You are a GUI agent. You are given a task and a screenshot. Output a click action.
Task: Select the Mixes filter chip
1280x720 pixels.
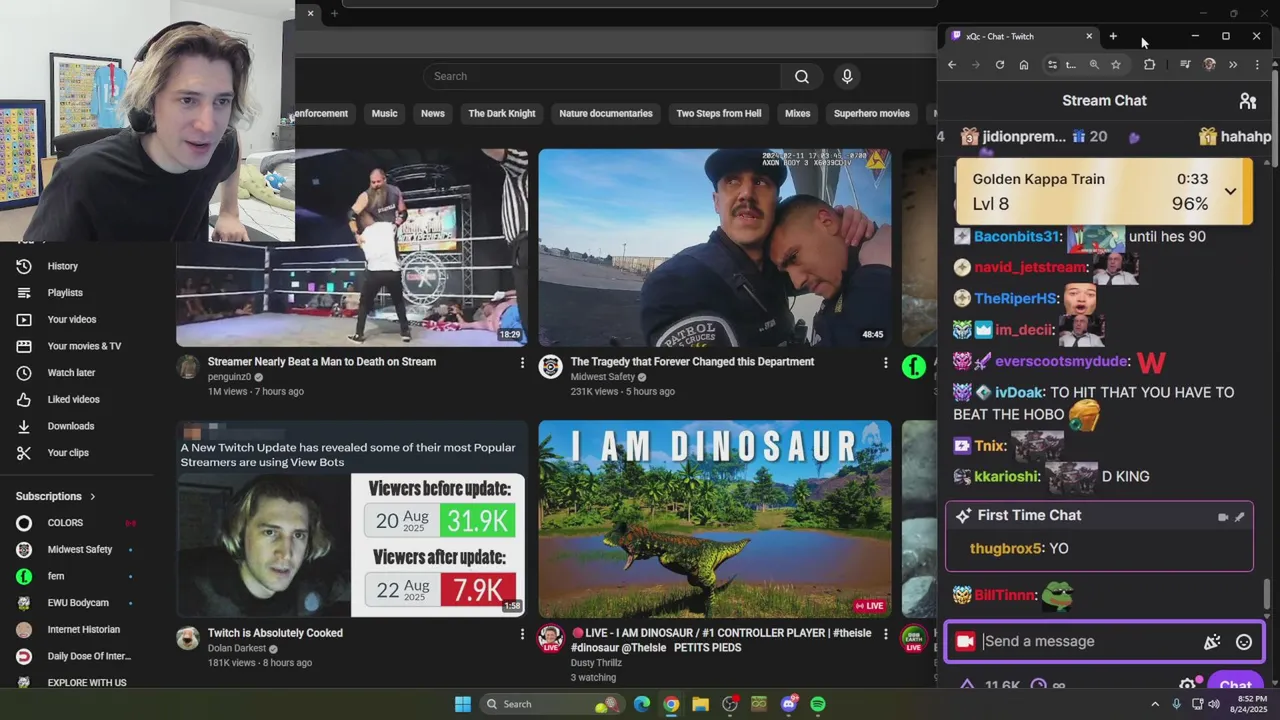798,114
